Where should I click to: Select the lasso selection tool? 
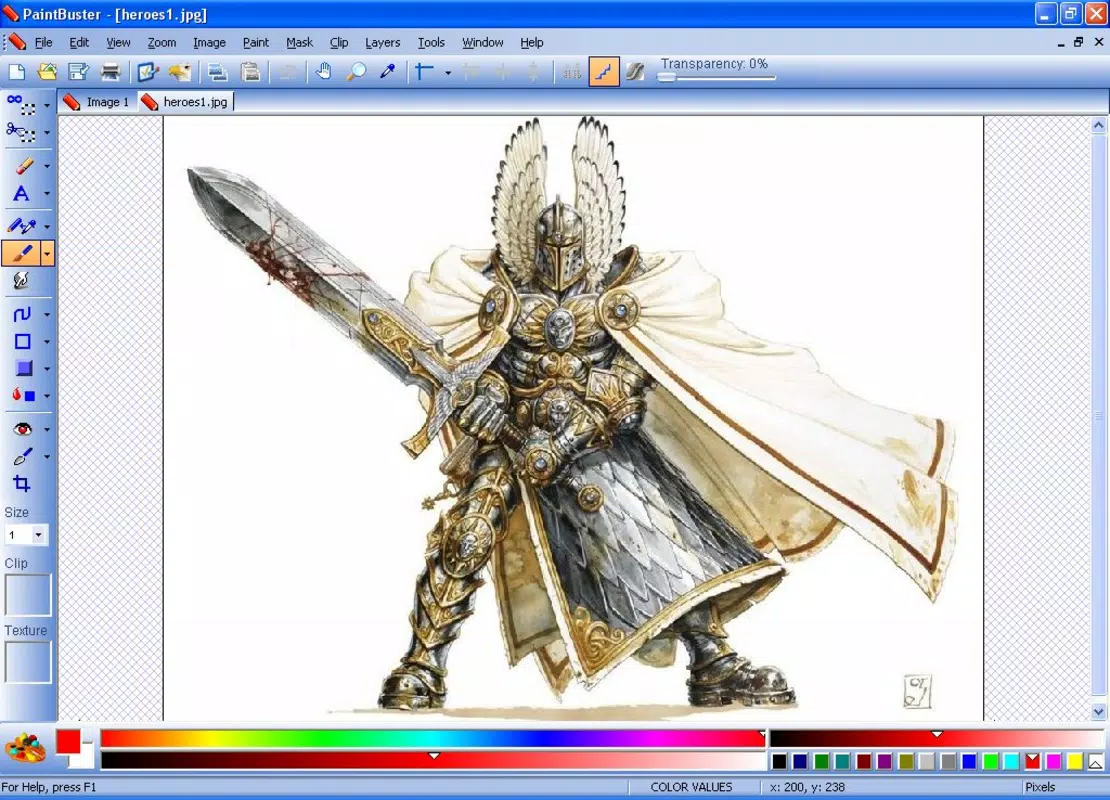click(x=21, y=105)
